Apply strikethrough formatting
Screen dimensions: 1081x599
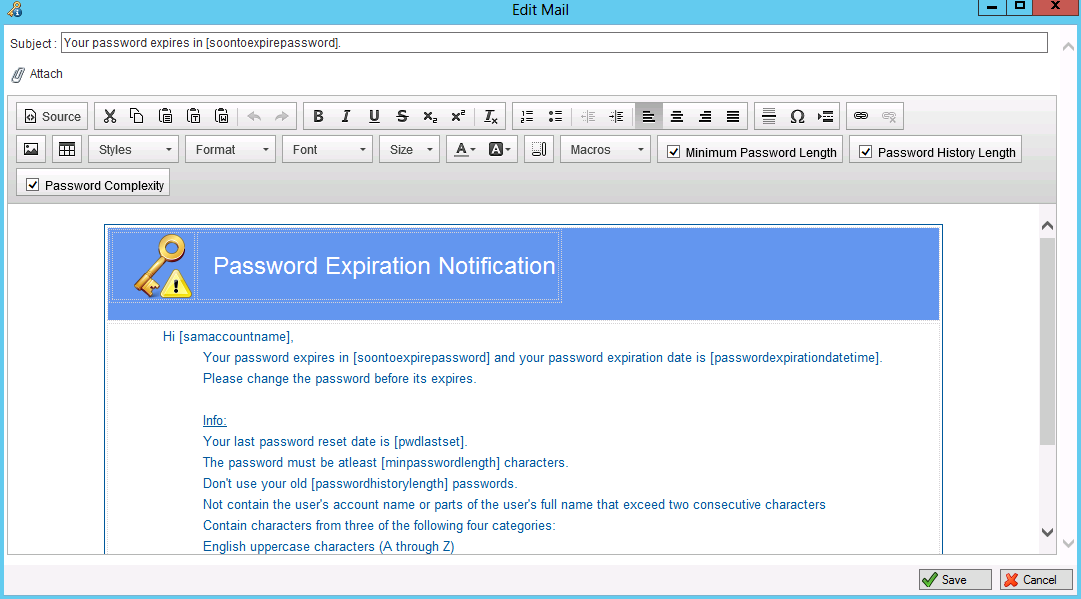click(402, 116)
